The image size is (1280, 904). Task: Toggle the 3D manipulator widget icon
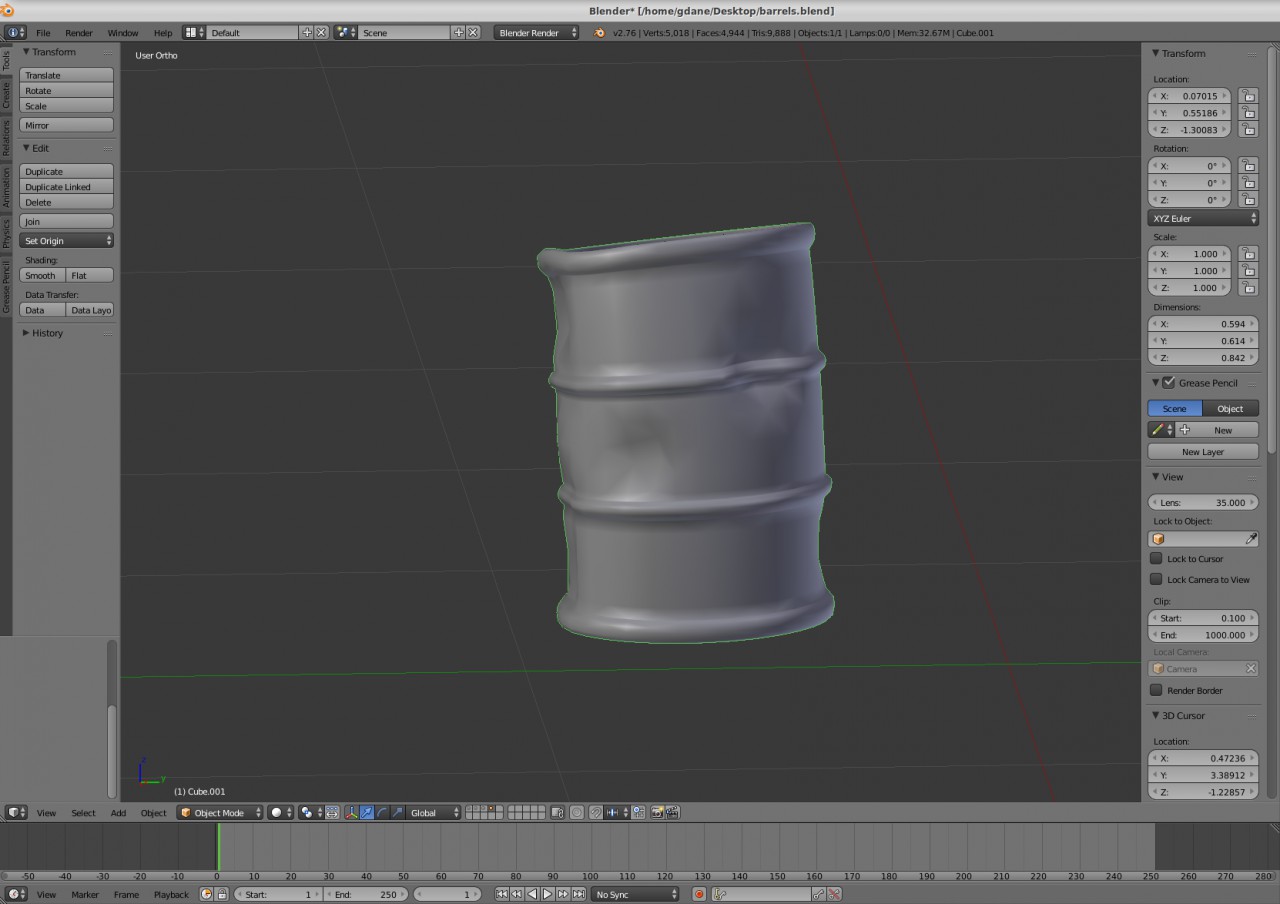(x=351, y=813)
